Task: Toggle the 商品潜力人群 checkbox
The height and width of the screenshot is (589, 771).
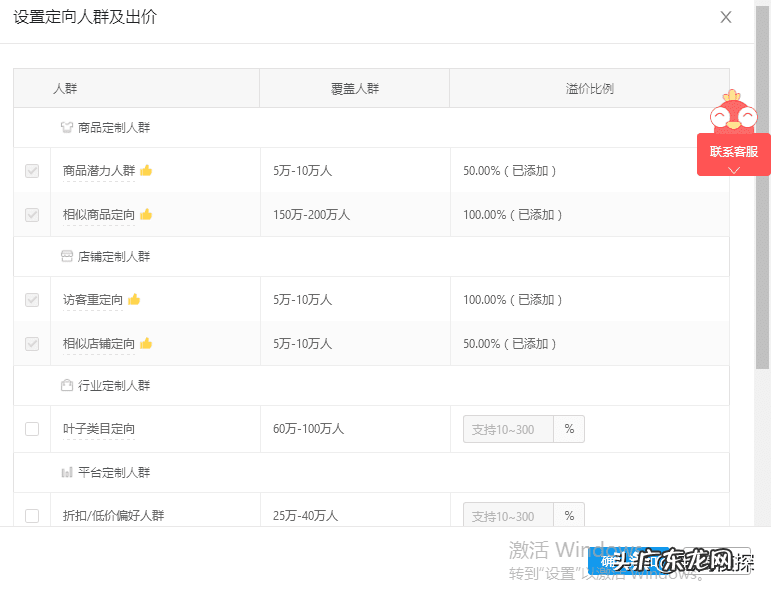Action: coord(32,171)
